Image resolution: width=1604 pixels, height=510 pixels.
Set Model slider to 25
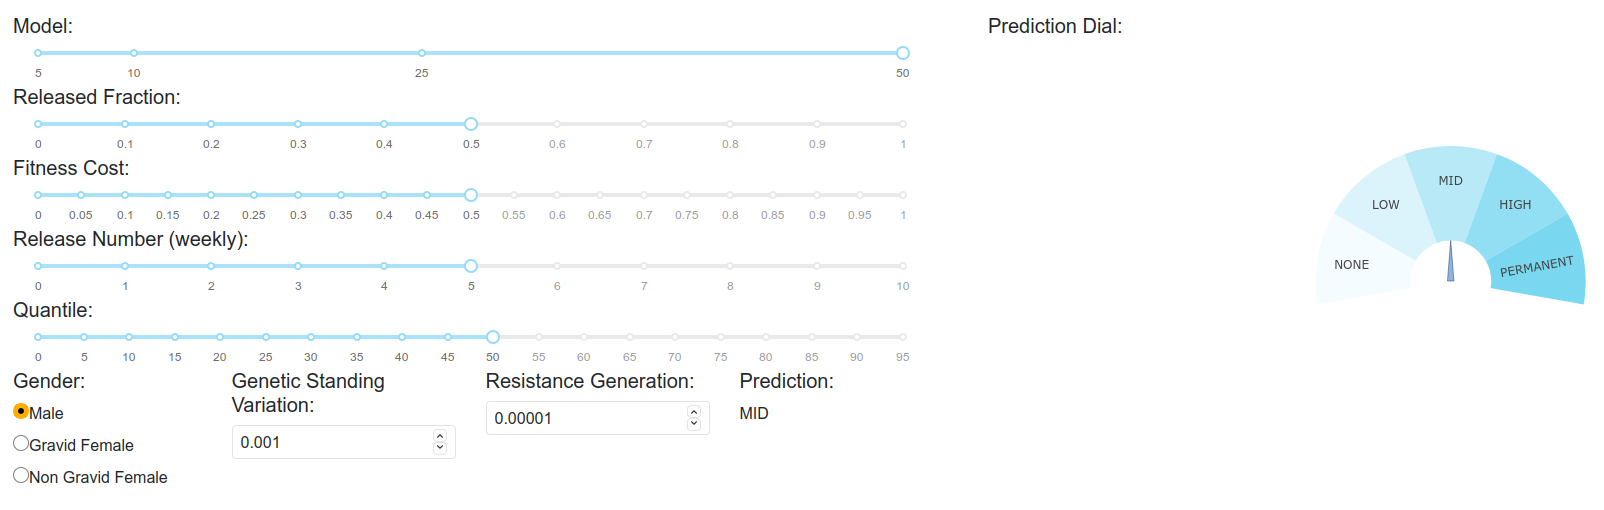(x=422, y=53)
